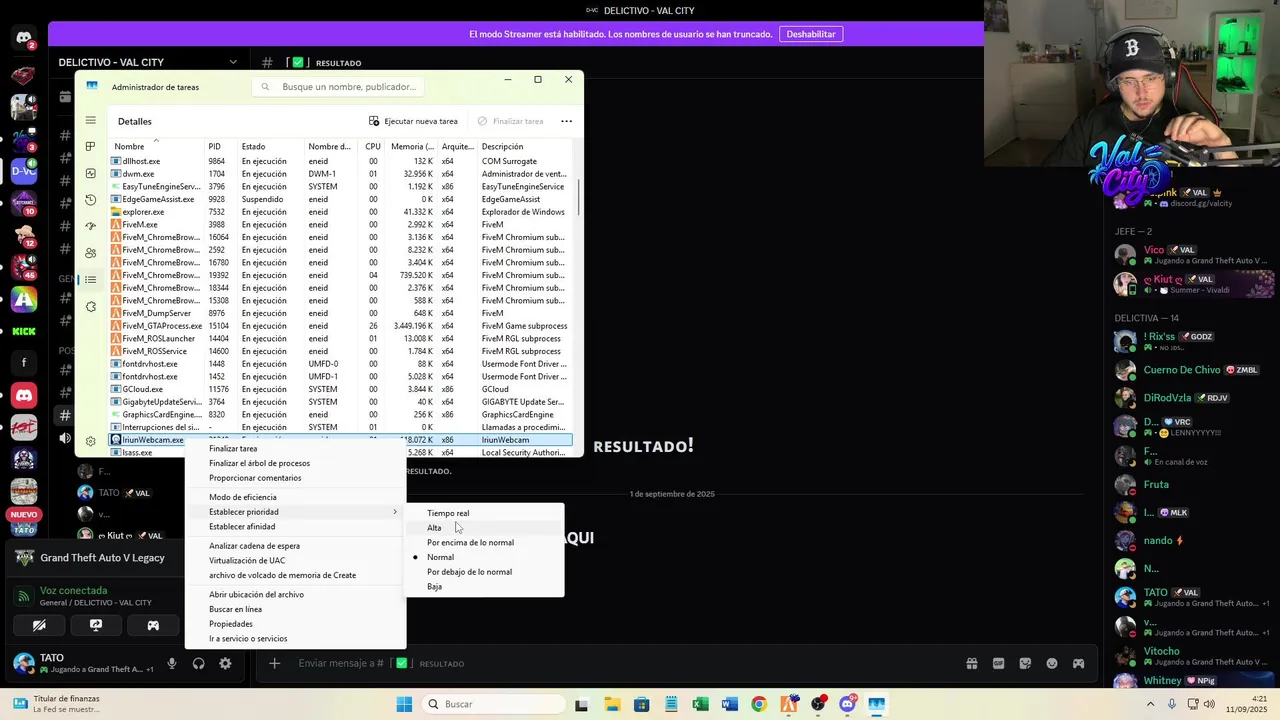Screen dimensions: 1280x720
Task: Sort by the Memoria column header
Action: click(412, 147)
